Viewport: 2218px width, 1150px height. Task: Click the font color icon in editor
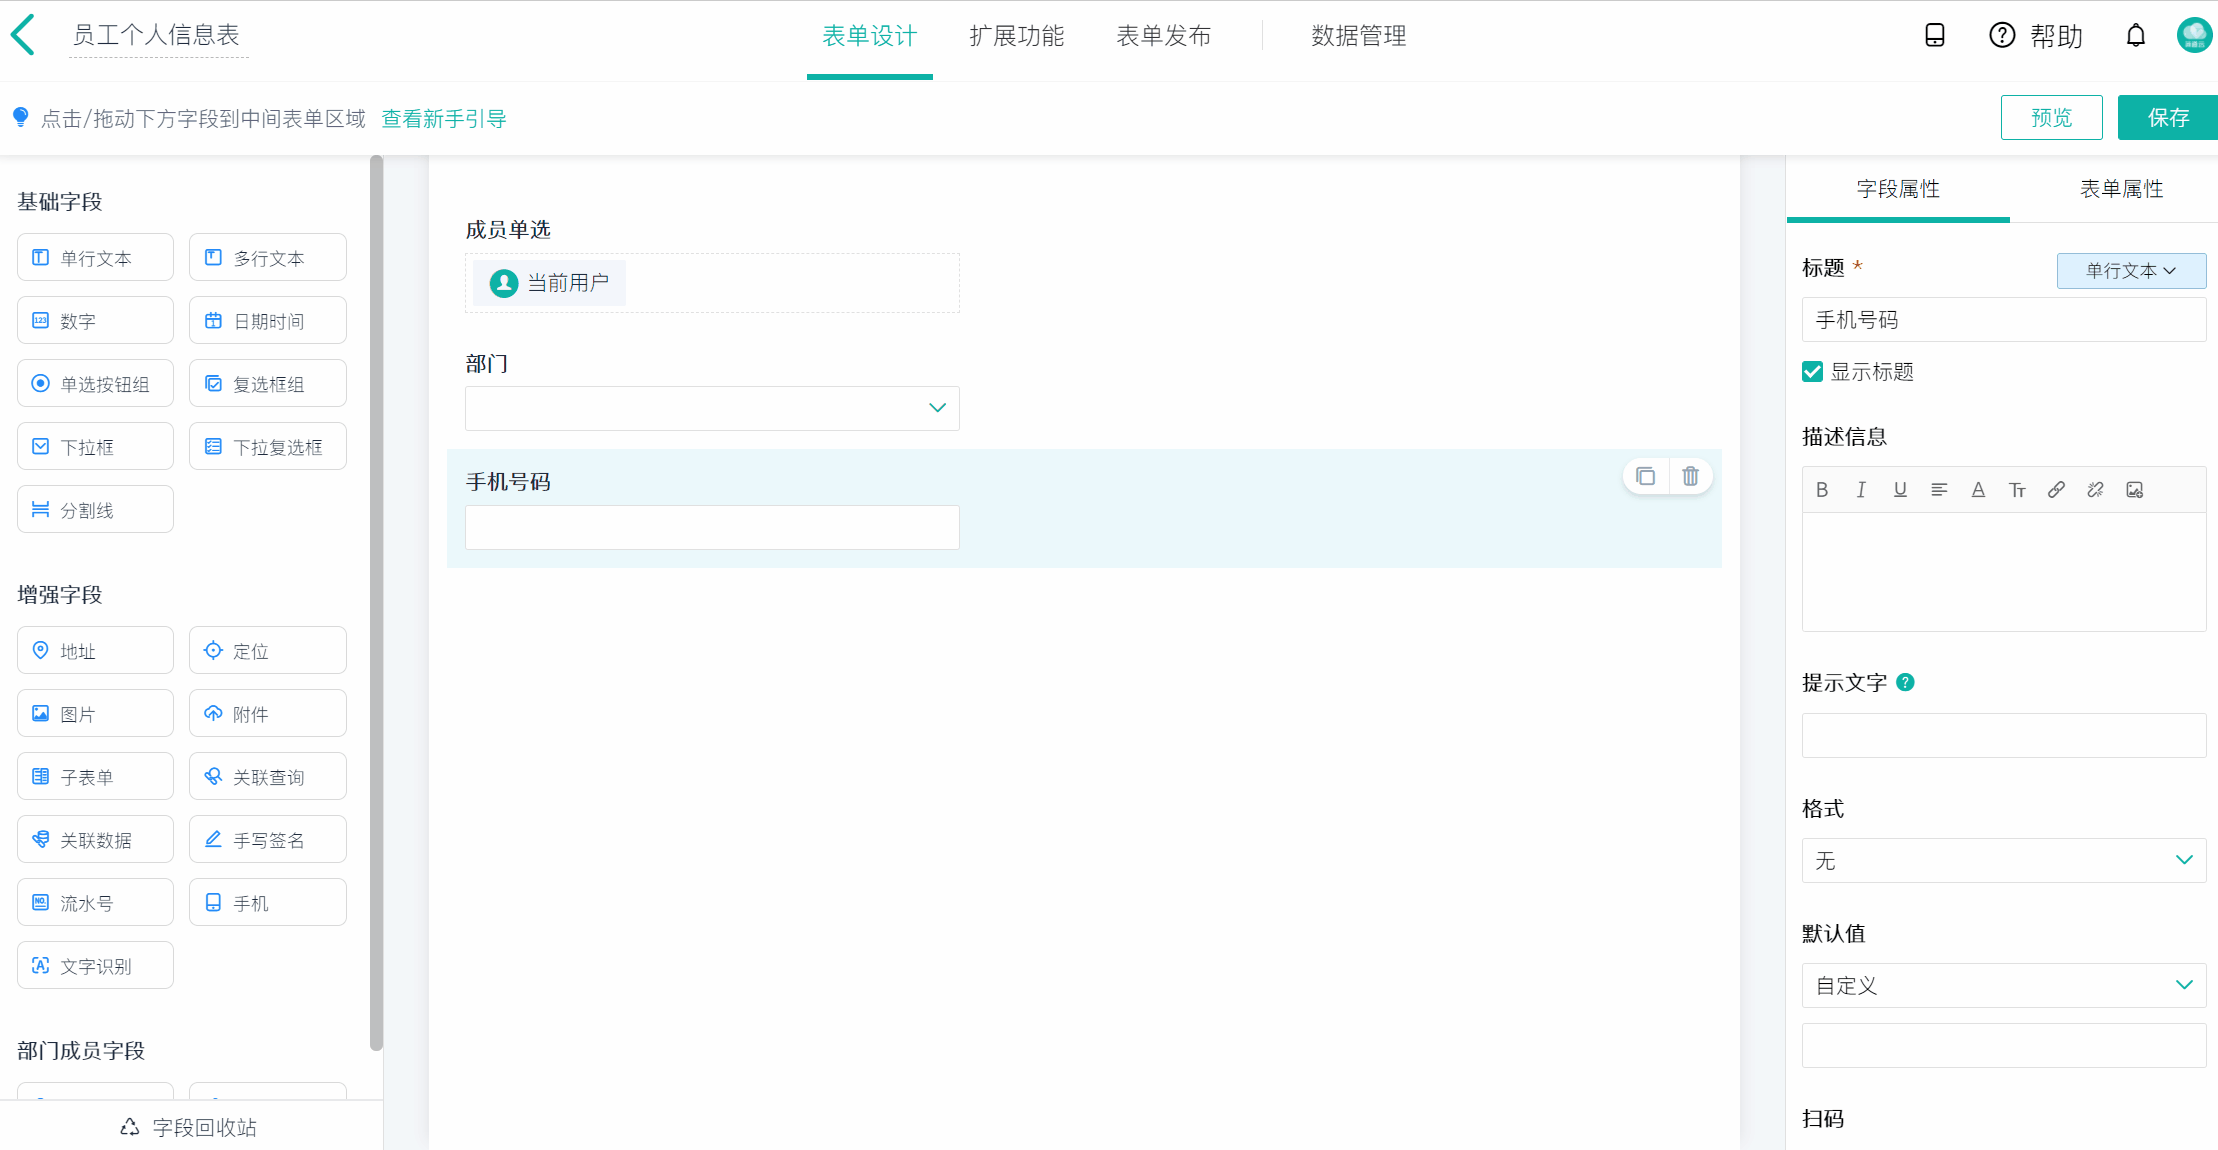pos(1978,490)
